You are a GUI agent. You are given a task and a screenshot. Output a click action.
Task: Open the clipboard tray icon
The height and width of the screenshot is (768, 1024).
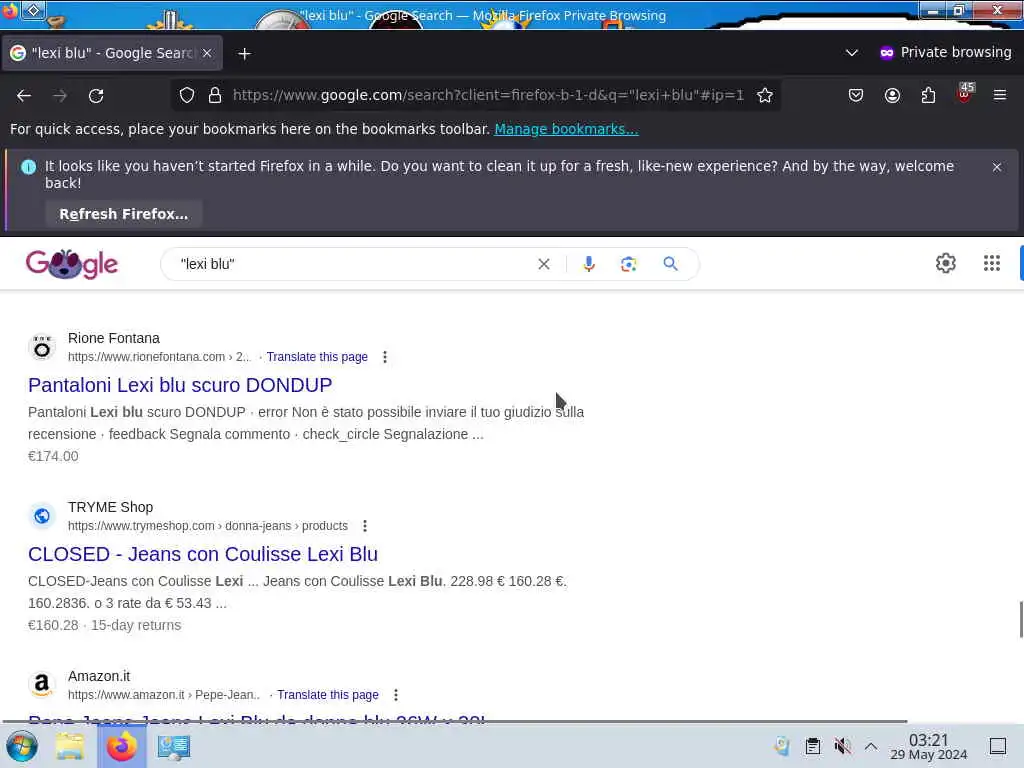[x=812, y=746]
